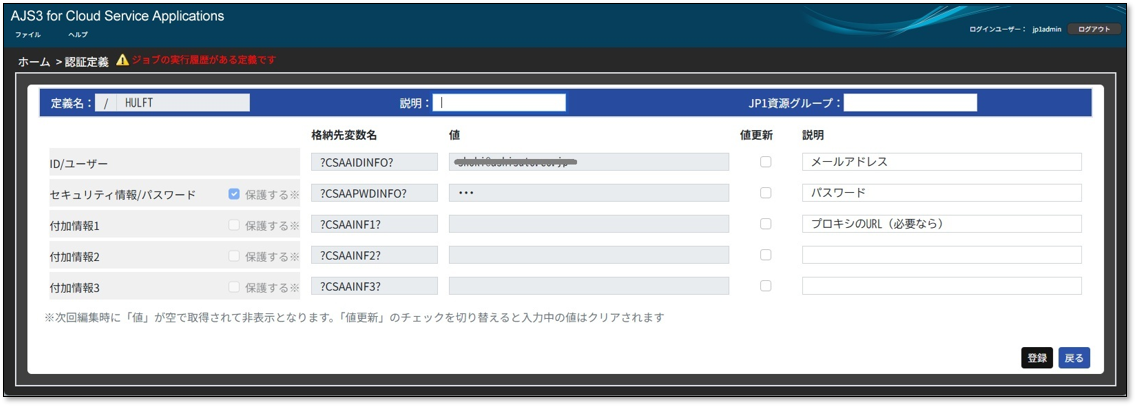This screenshot has height=406, width=1136.
Task: Open the ヘルプ menu
Action: click(78, 35)
